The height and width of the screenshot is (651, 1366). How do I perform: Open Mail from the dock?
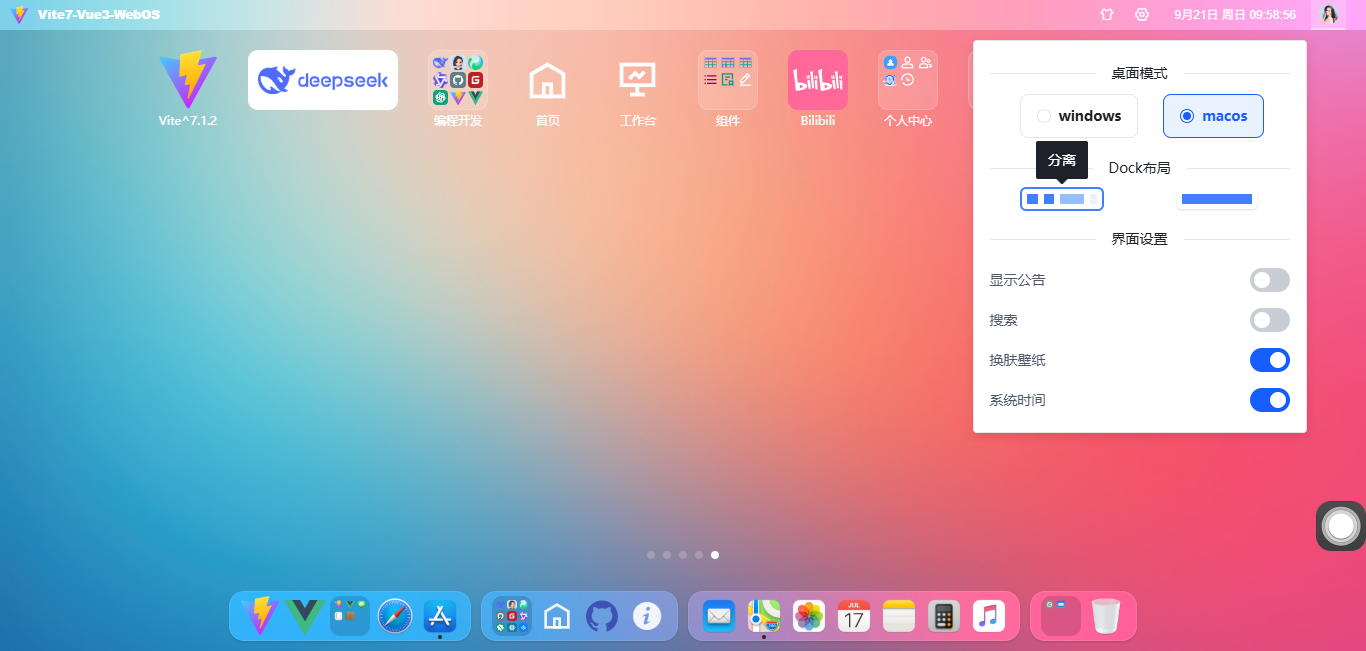point(719,616)
